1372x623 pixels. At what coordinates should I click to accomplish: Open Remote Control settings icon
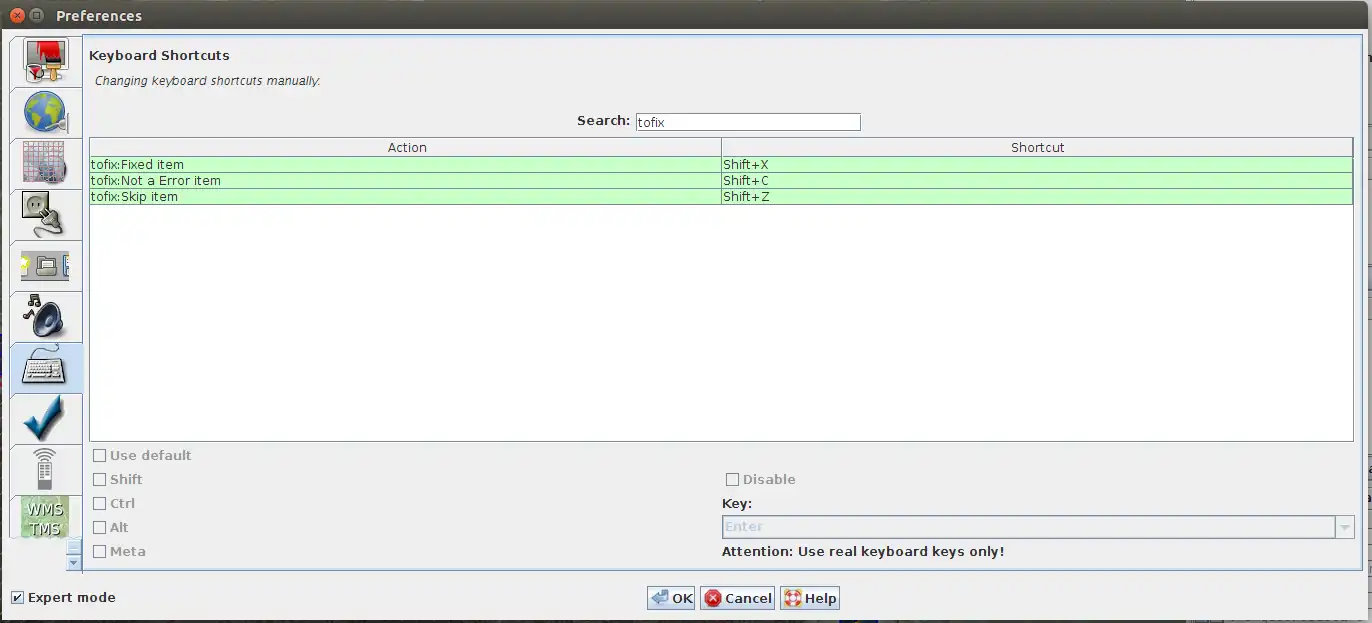tap(45, 469)
